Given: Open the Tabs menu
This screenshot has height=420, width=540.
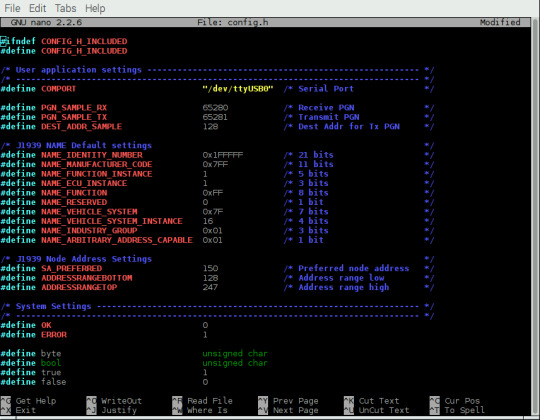Looking at the screenshot, I should (x=65, y=8).
